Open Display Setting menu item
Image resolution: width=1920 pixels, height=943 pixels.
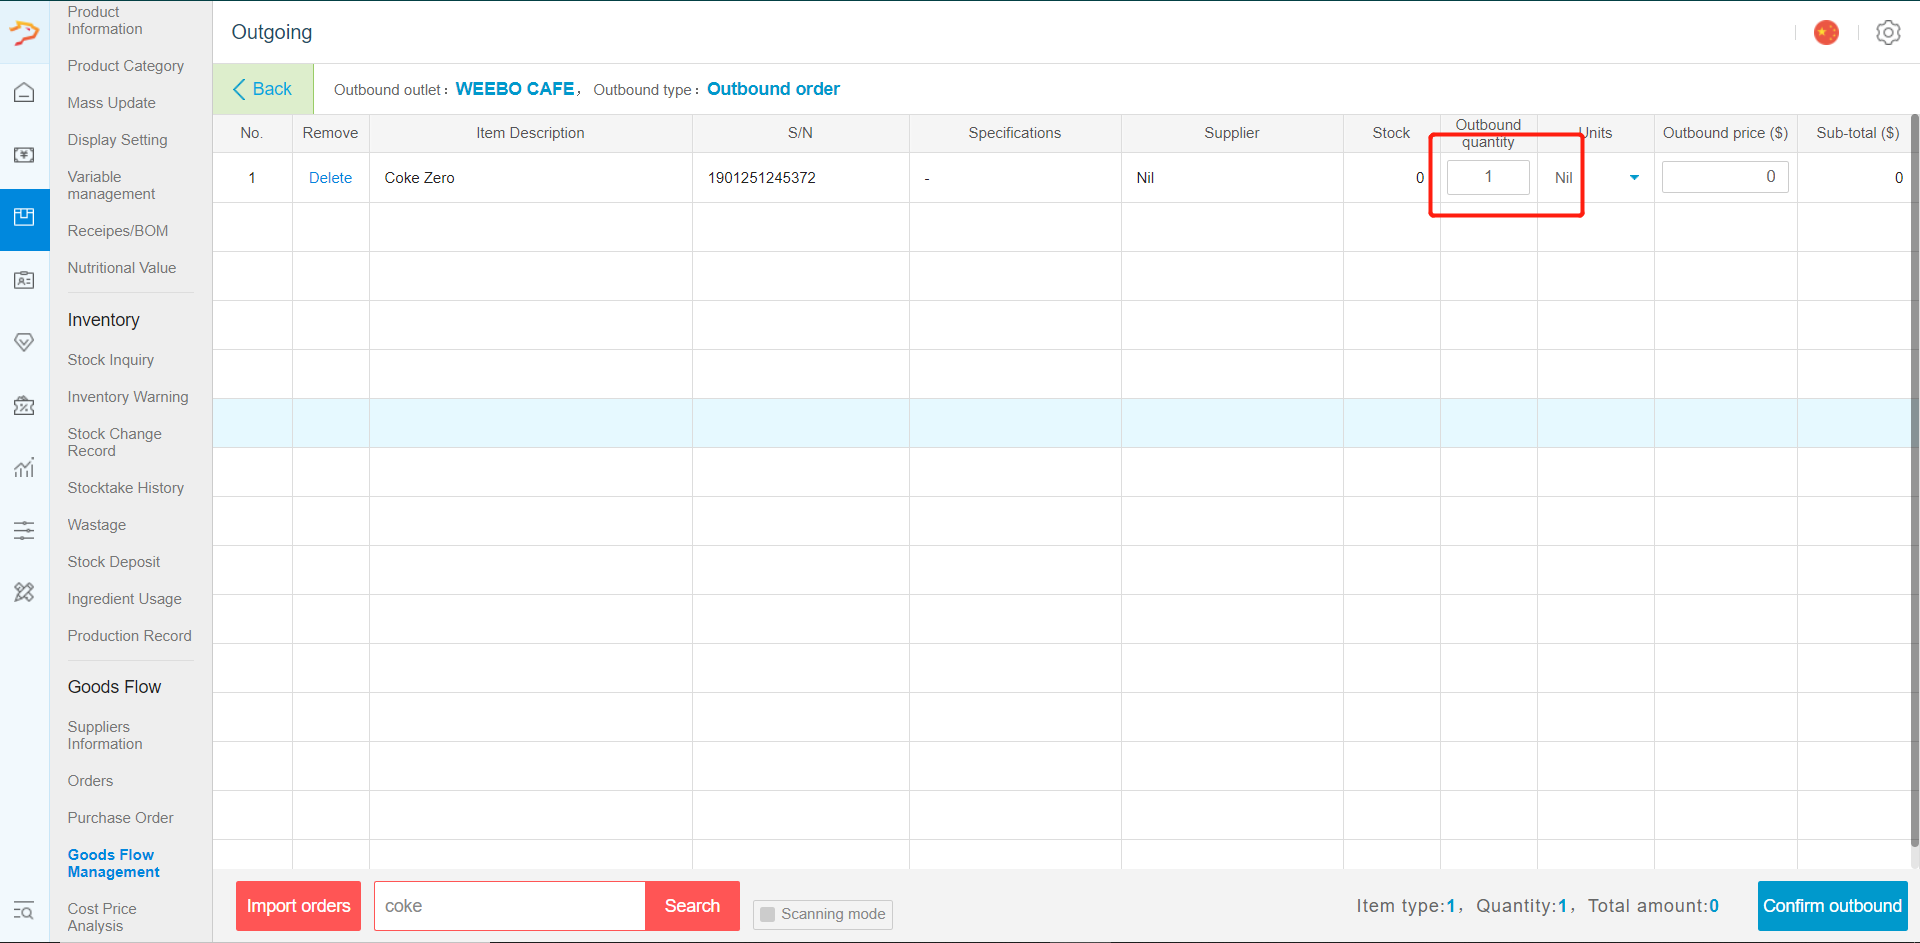tap(117, 140)
